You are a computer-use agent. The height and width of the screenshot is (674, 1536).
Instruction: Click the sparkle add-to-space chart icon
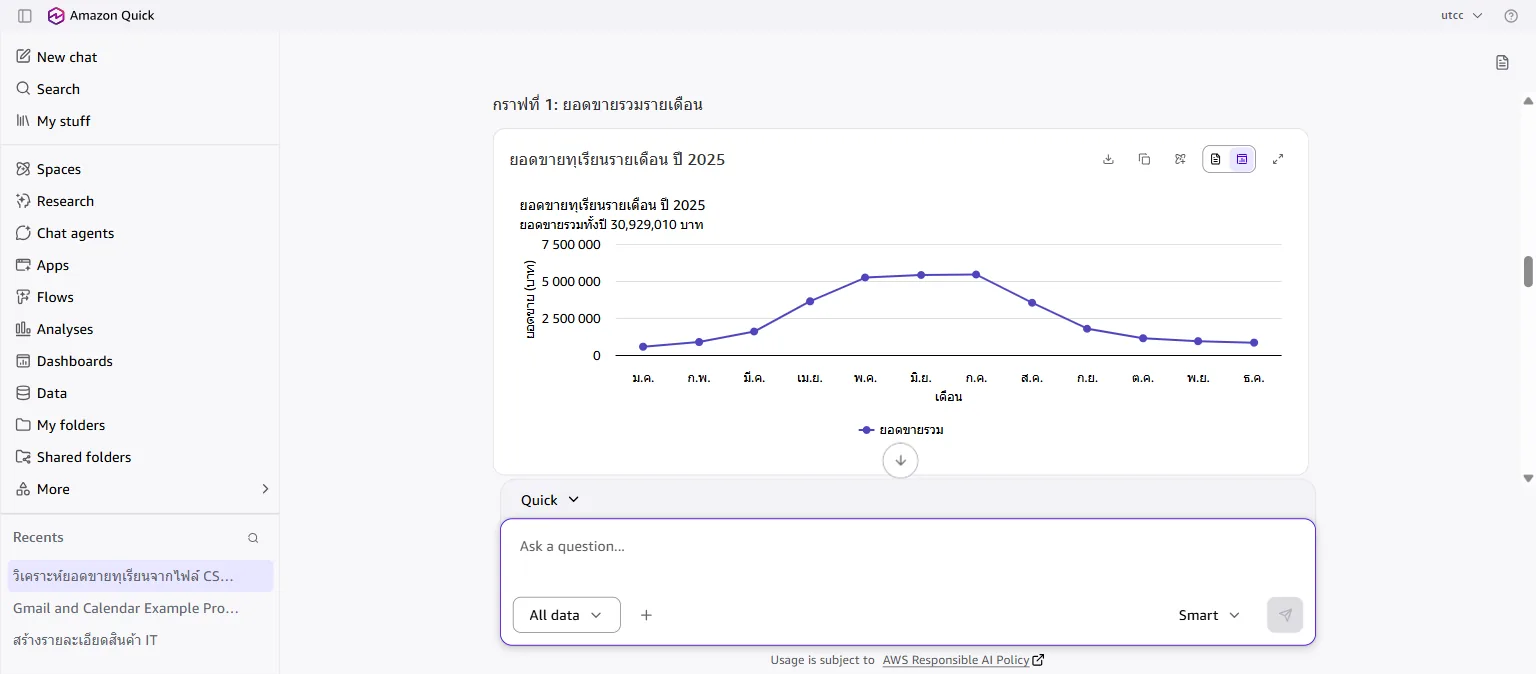point(1180,159)
